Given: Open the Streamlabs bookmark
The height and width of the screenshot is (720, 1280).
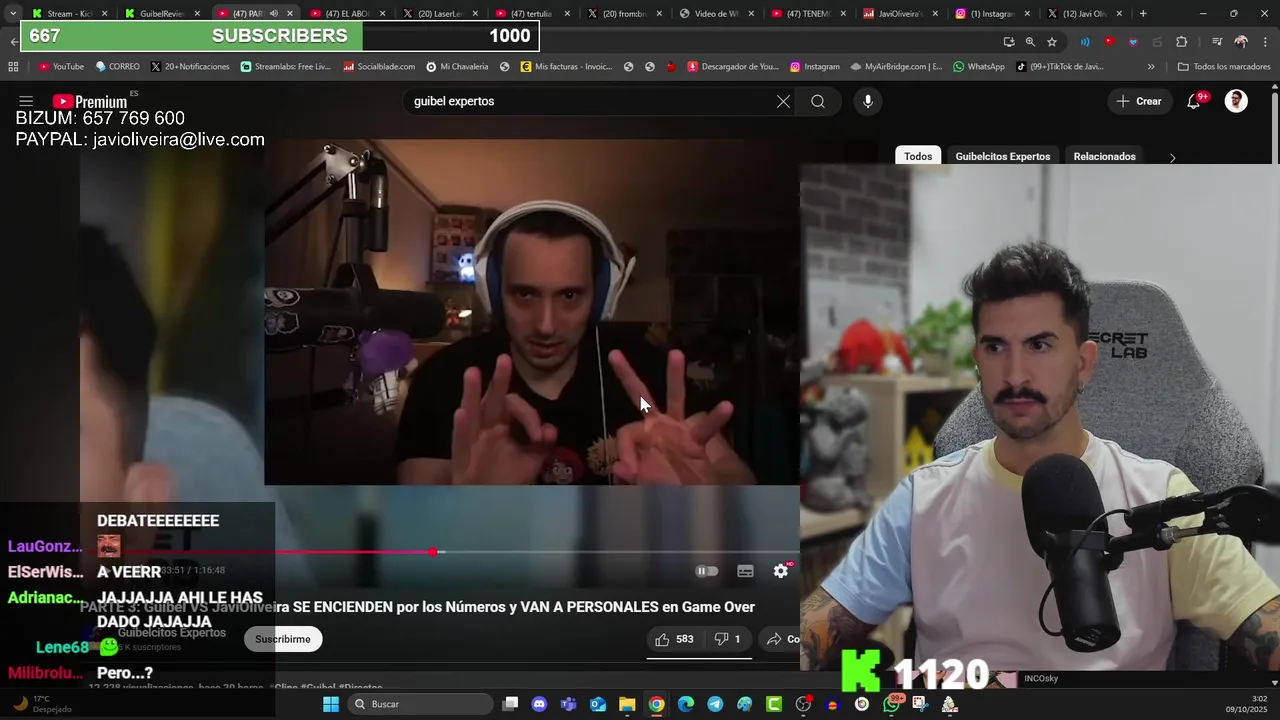Looking at the screenshot, I should pos(285,67).
